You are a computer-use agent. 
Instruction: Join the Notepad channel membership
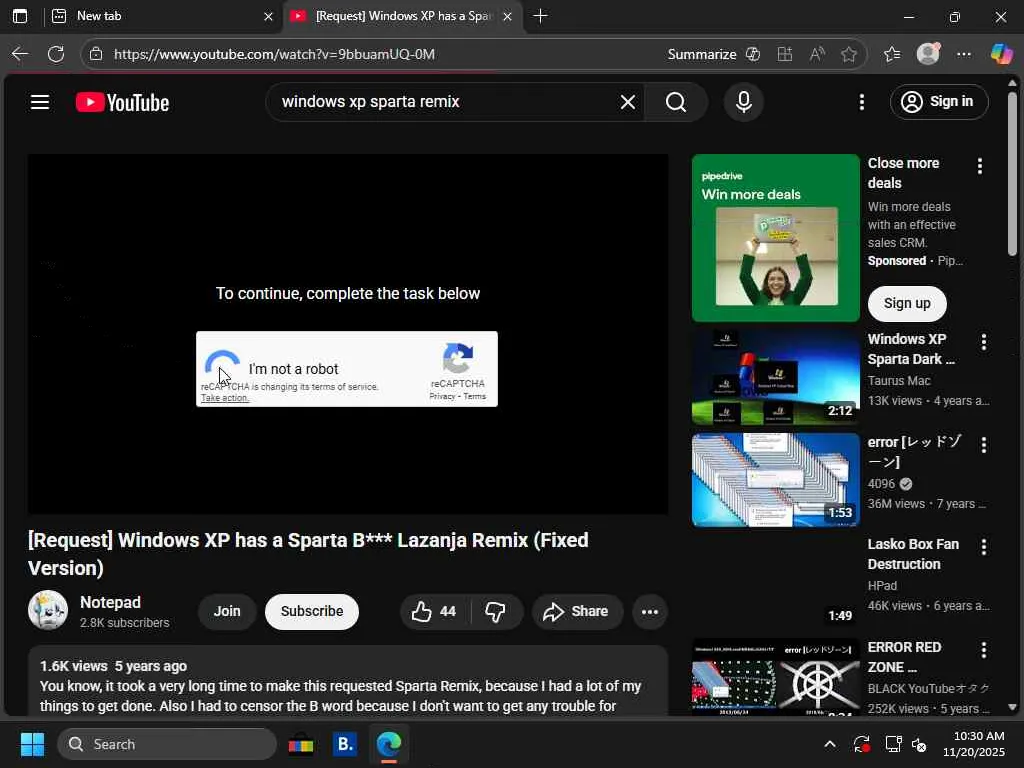227,611
